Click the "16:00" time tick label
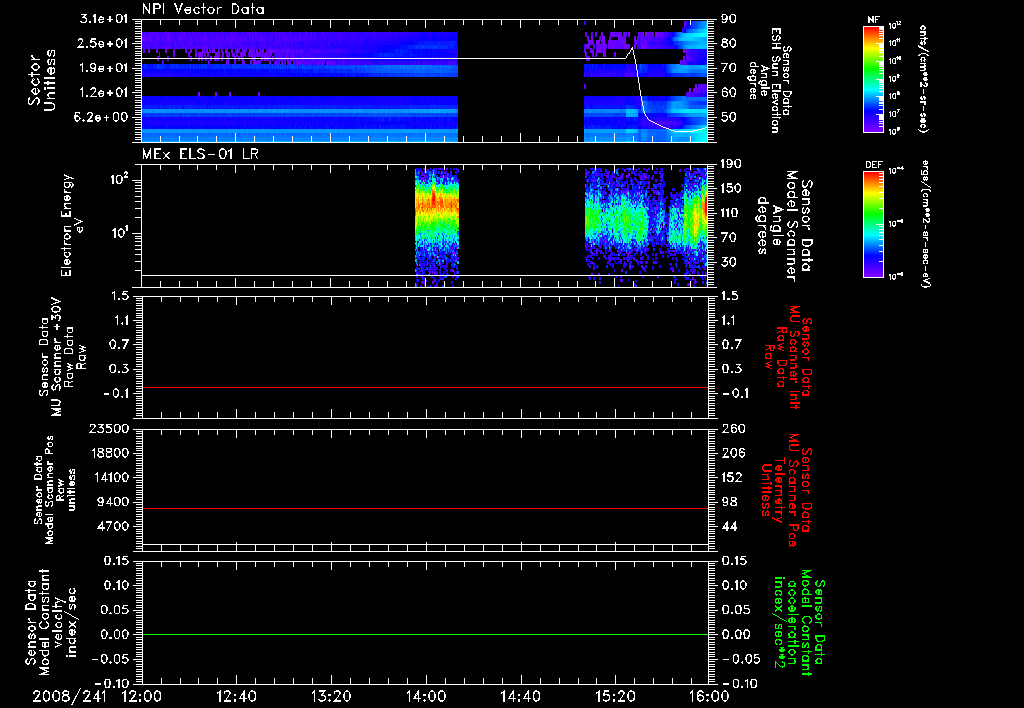The height and width of the screenshot is (708, 1024). 709,697
